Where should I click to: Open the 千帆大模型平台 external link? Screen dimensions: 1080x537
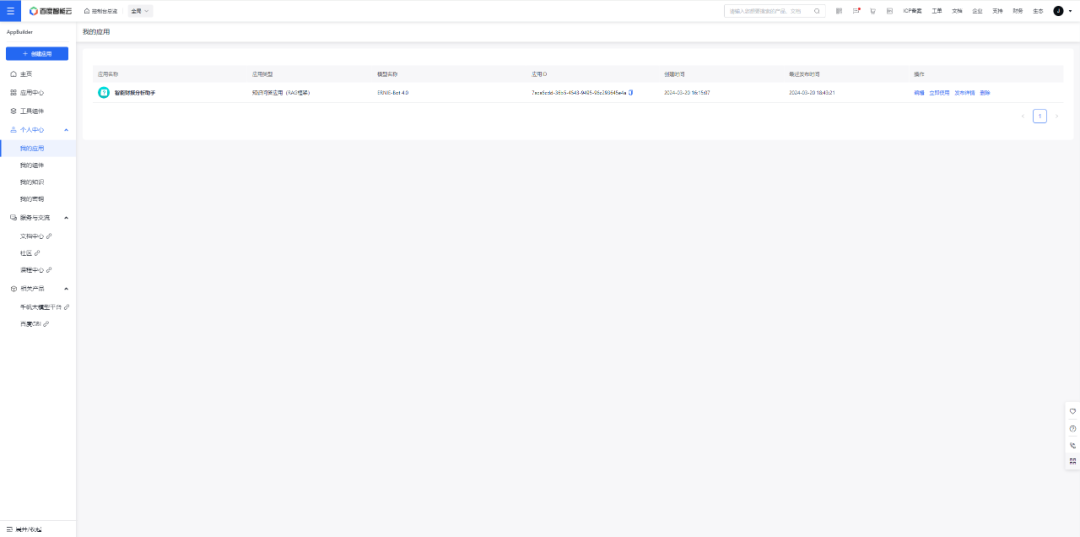[45, 306]
